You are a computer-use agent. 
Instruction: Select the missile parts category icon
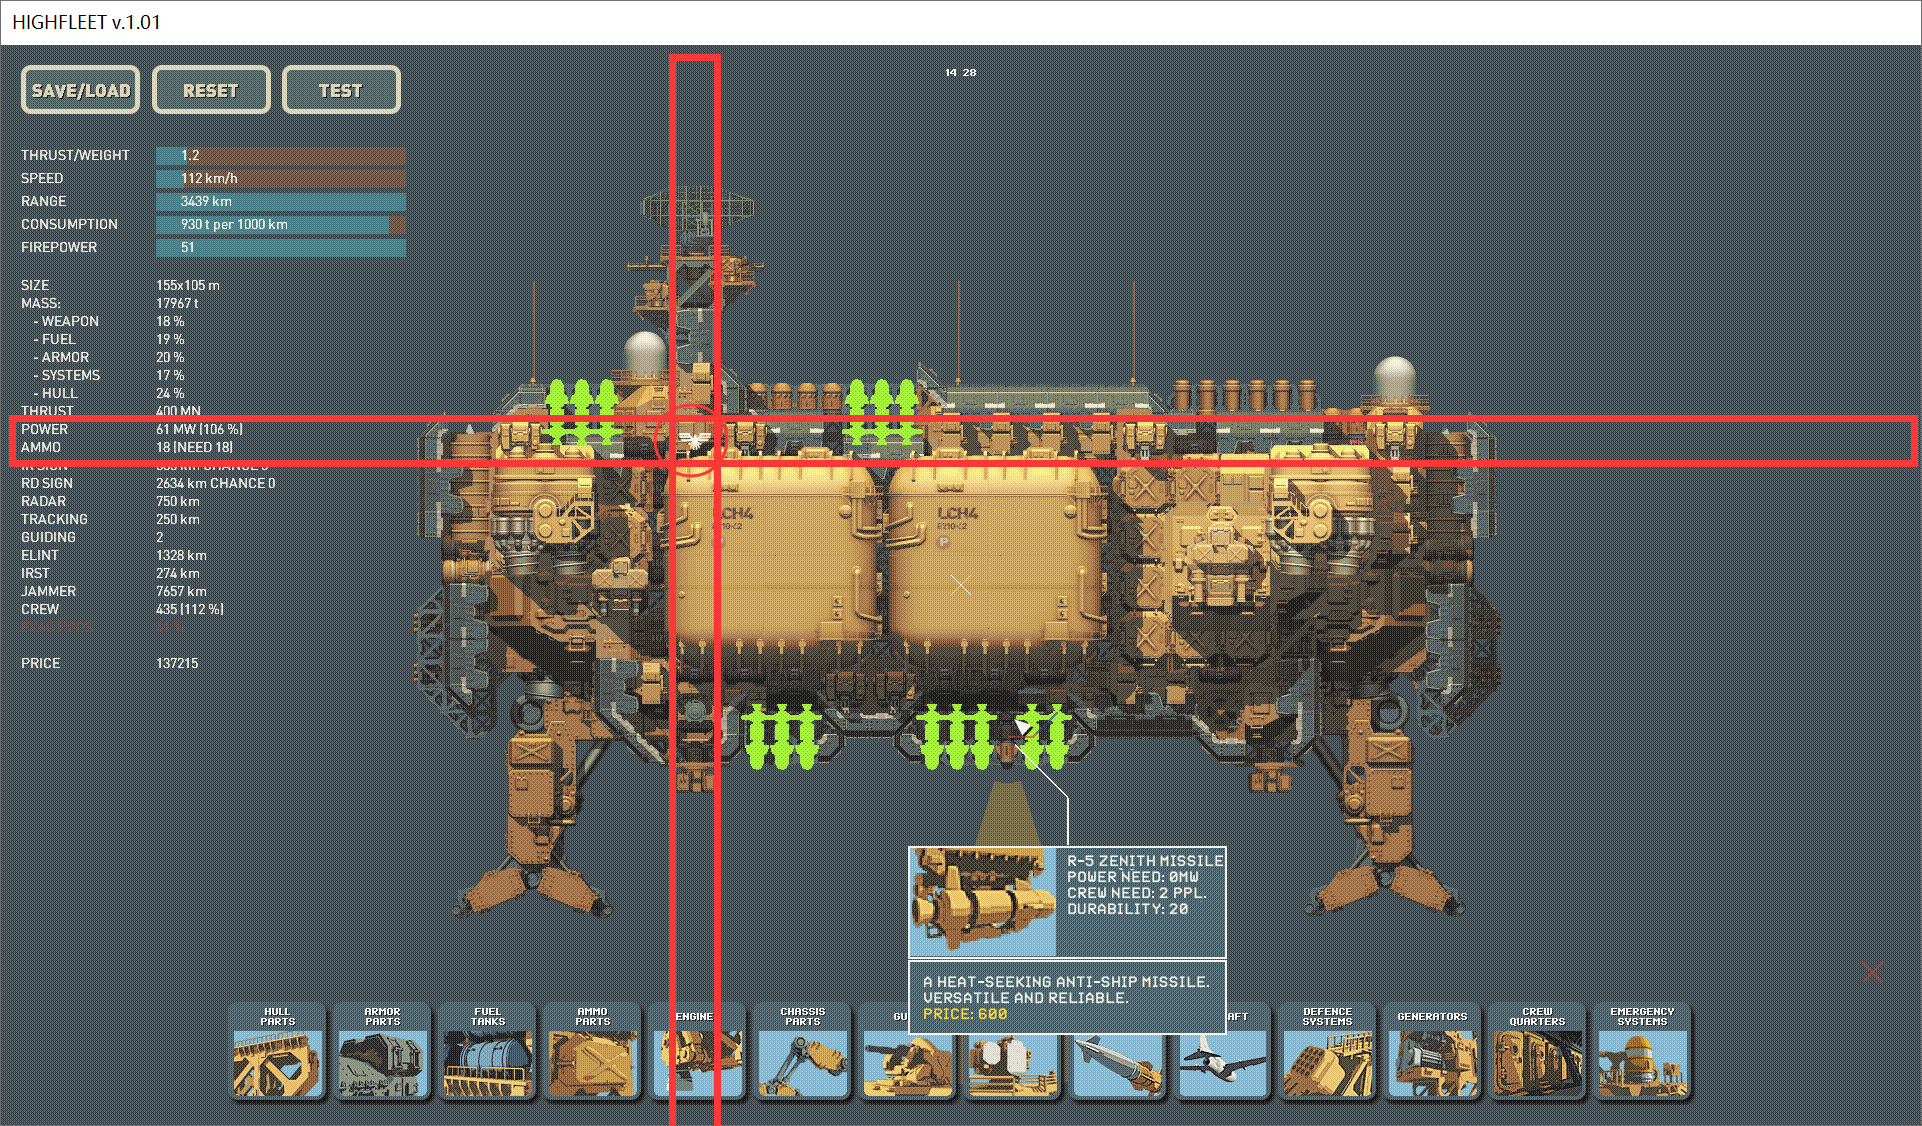coord(1117,1068)
